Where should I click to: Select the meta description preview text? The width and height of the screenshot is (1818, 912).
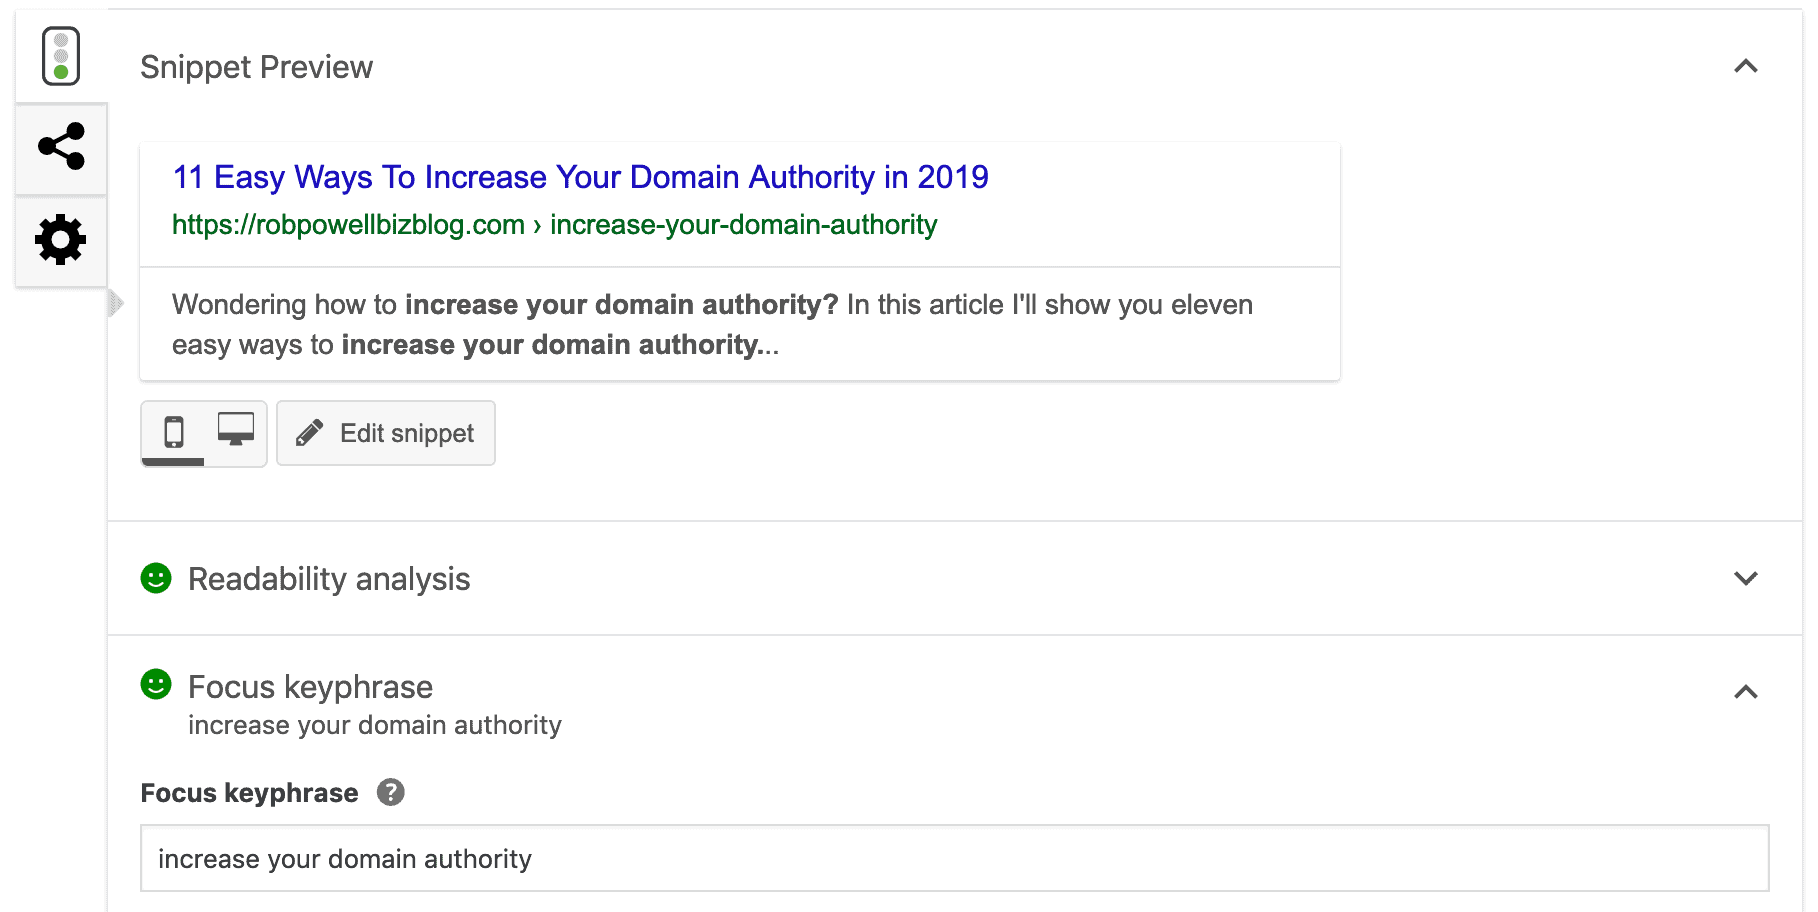pyautogui.click(x=712, y=324)
